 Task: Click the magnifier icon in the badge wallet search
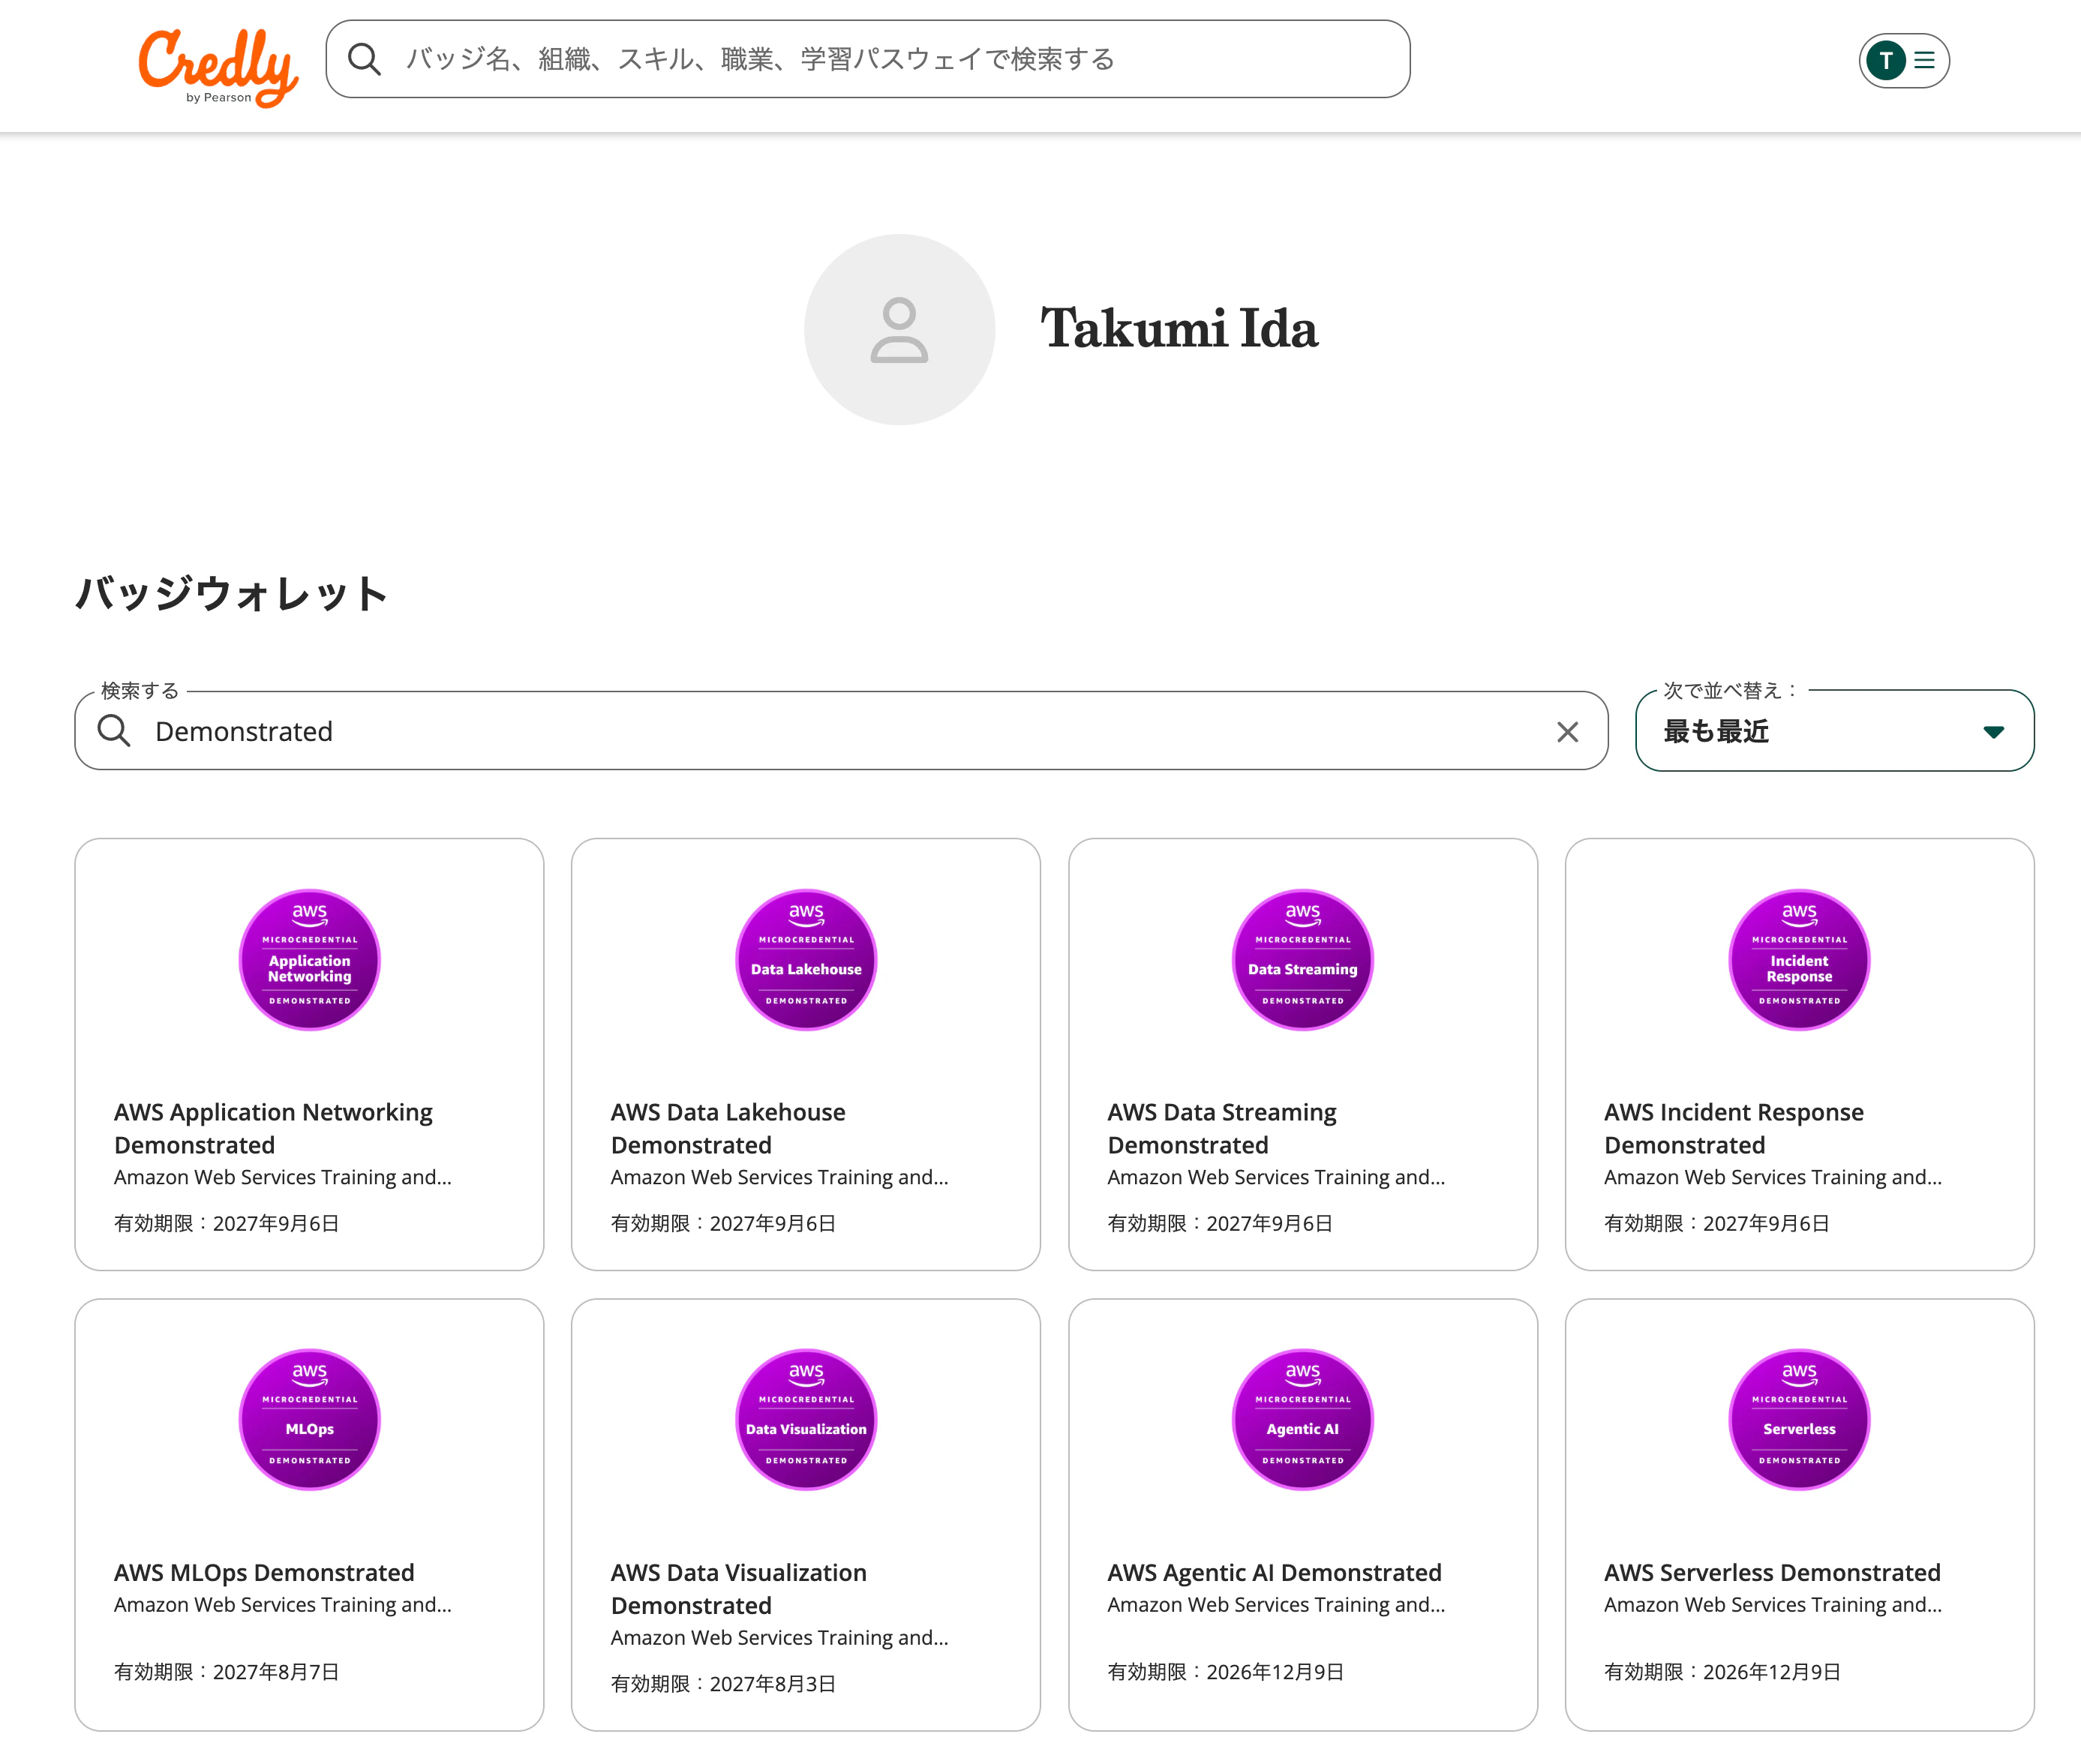point(114,731)
